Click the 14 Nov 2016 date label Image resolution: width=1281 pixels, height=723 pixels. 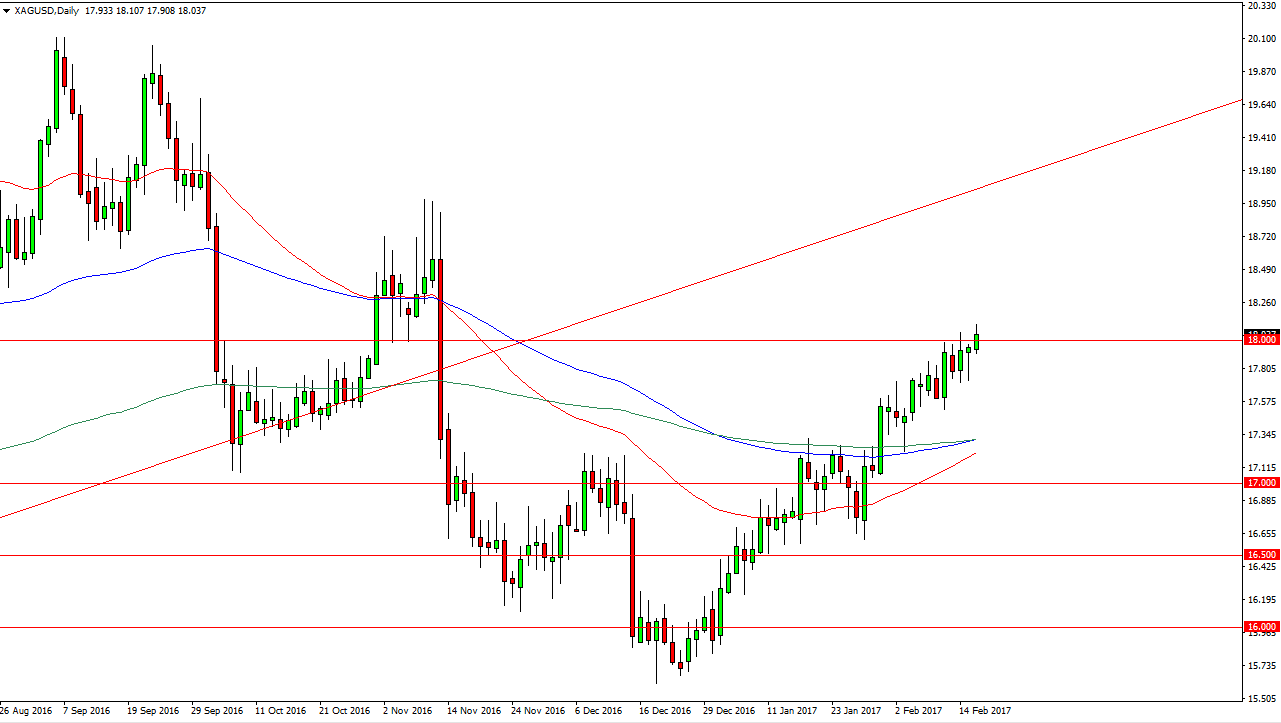pyautogui.click(x=474, y=711)
